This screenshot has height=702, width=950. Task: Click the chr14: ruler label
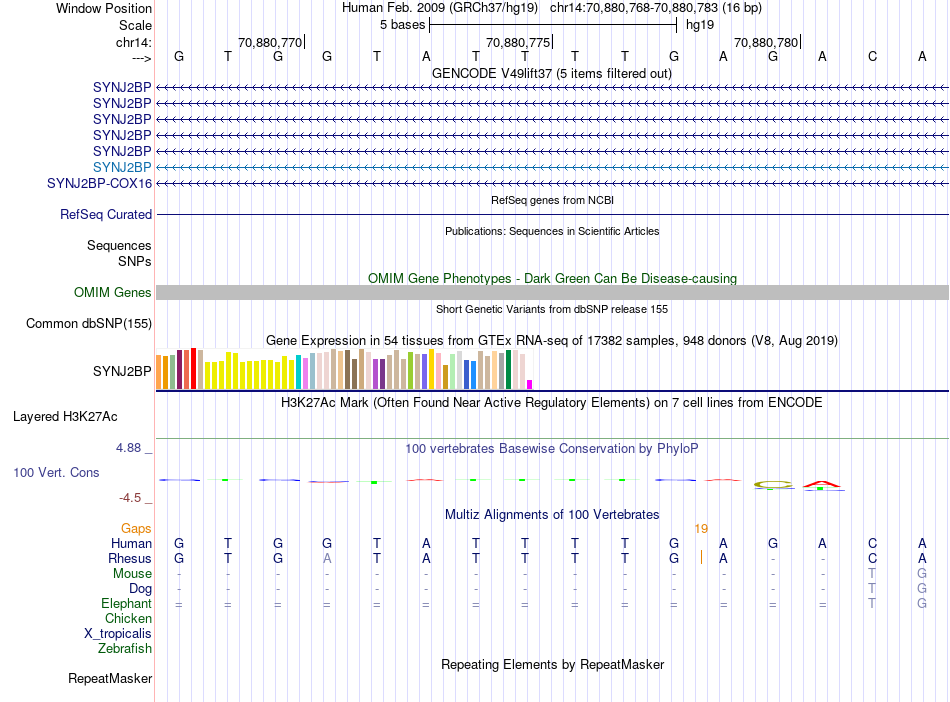tap(133, 42)
